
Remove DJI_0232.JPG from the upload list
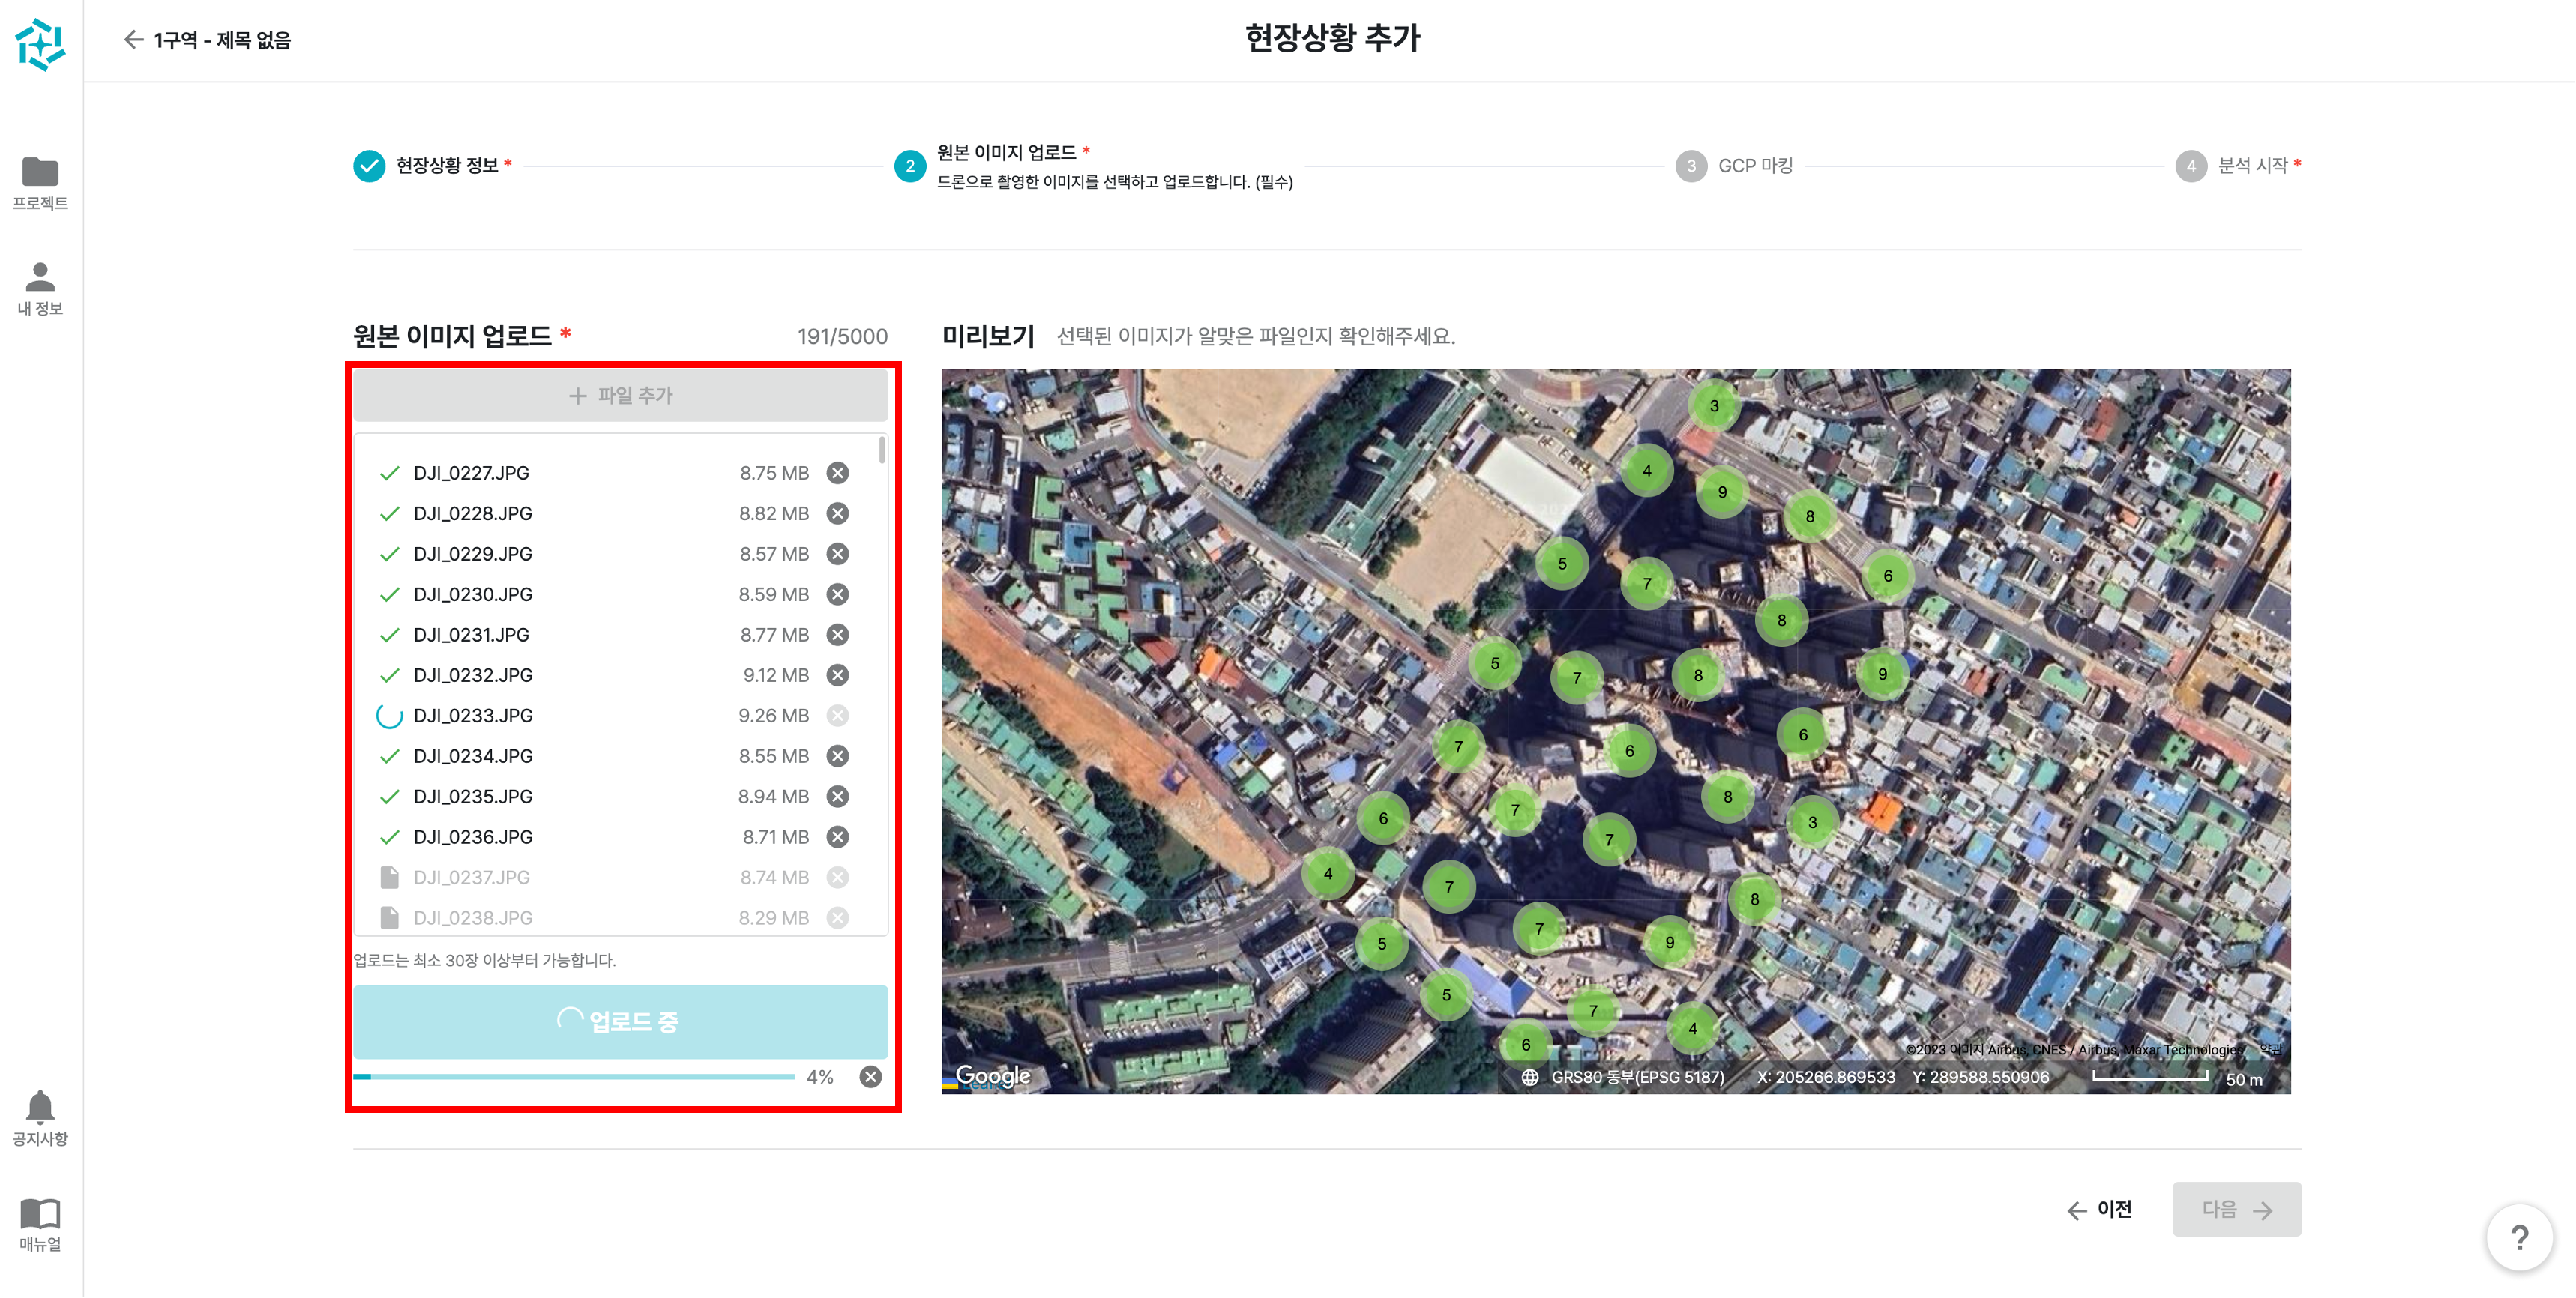pyautogui.click(x=838, y=675)
